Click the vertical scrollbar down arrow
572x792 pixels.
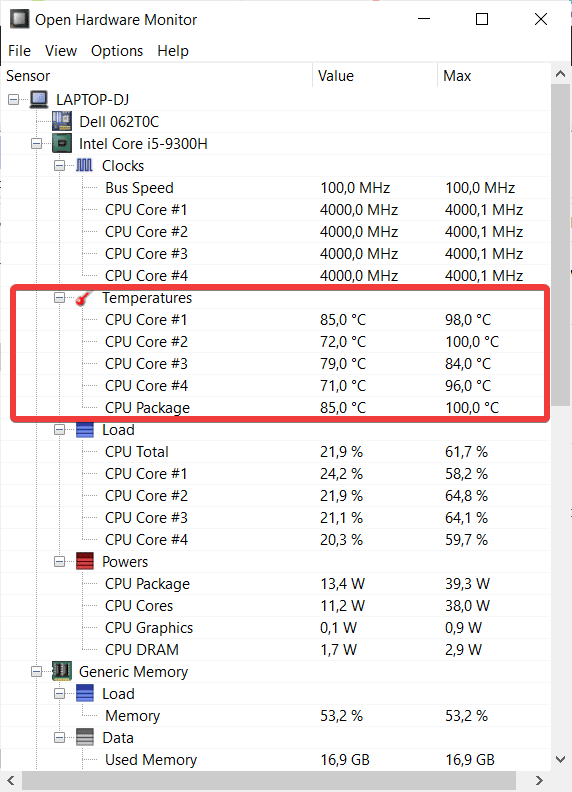tap(560, 759)
